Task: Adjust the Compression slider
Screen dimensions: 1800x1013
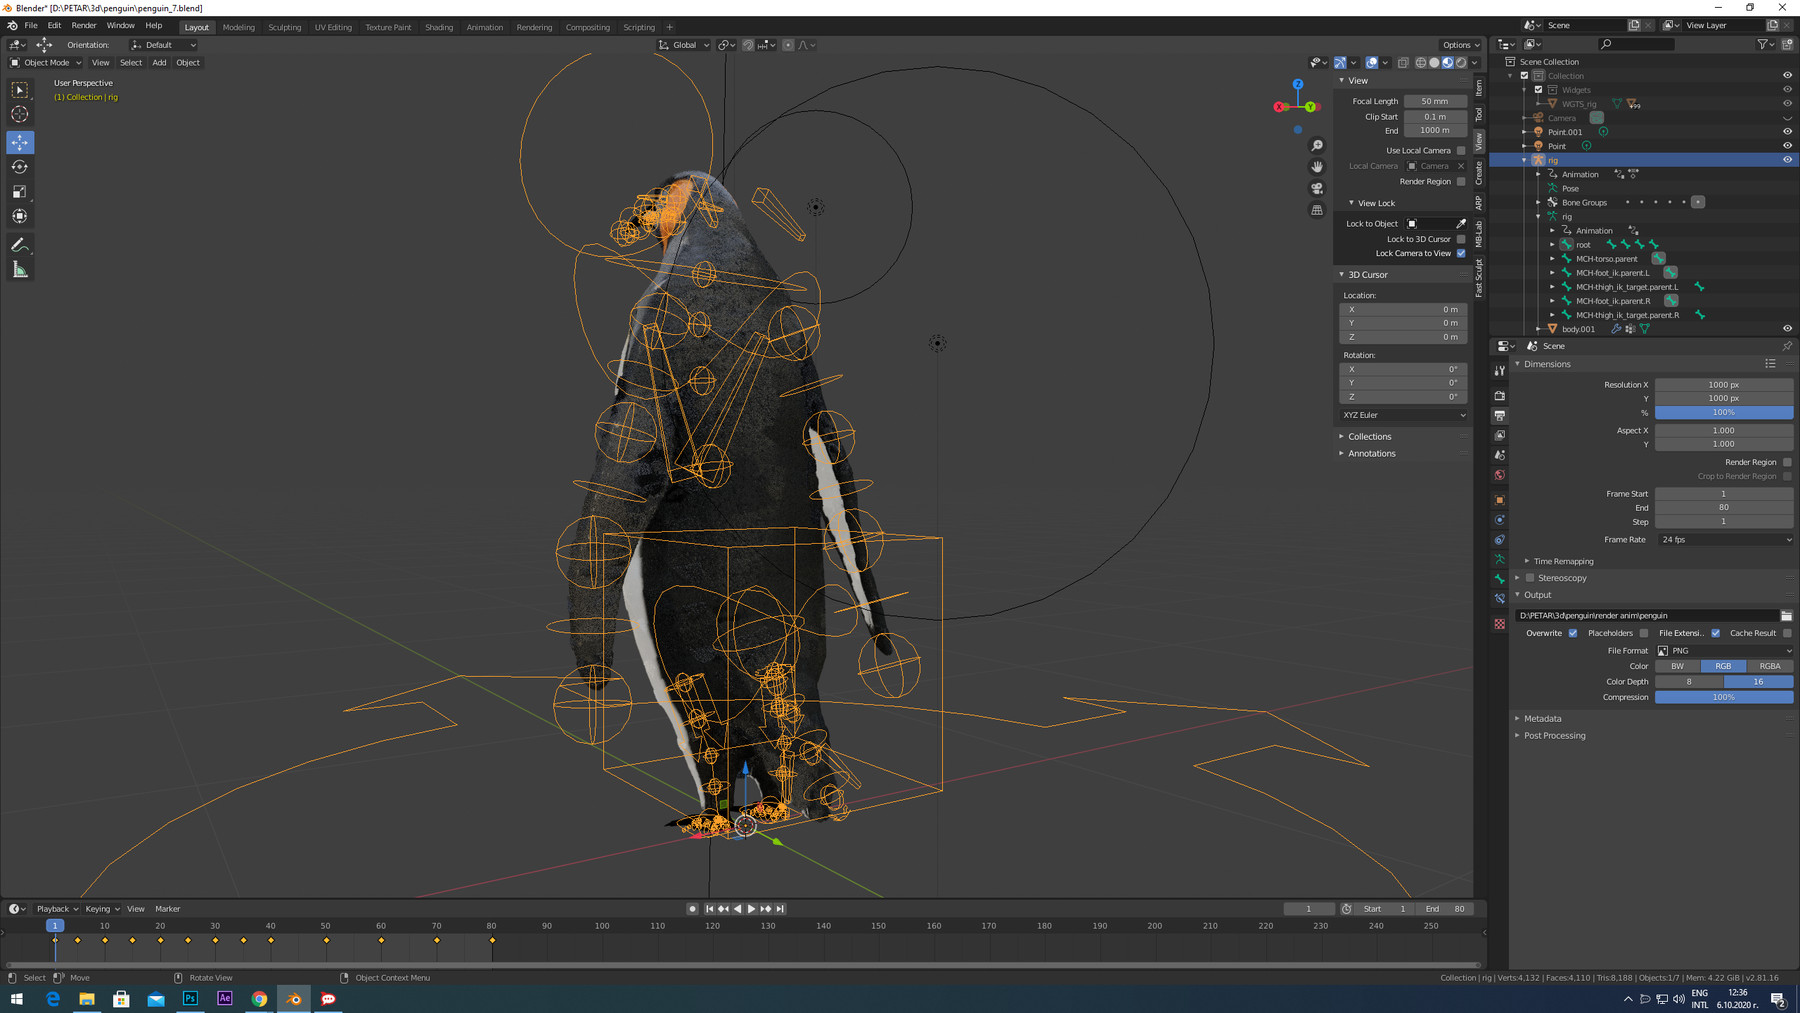Action: pos(1723,697)
